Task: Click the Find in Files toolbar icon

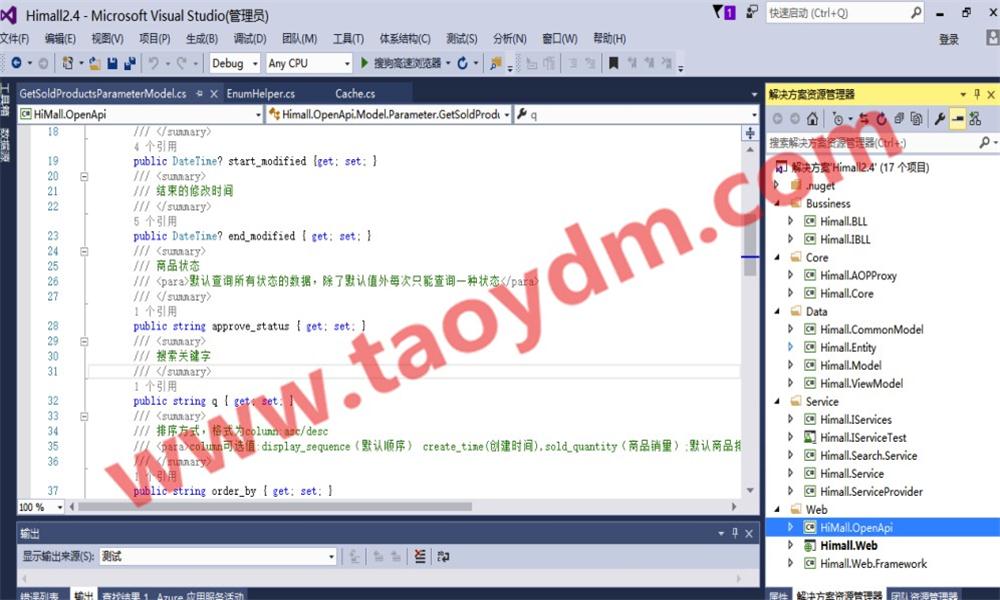Action: point(495,63)
